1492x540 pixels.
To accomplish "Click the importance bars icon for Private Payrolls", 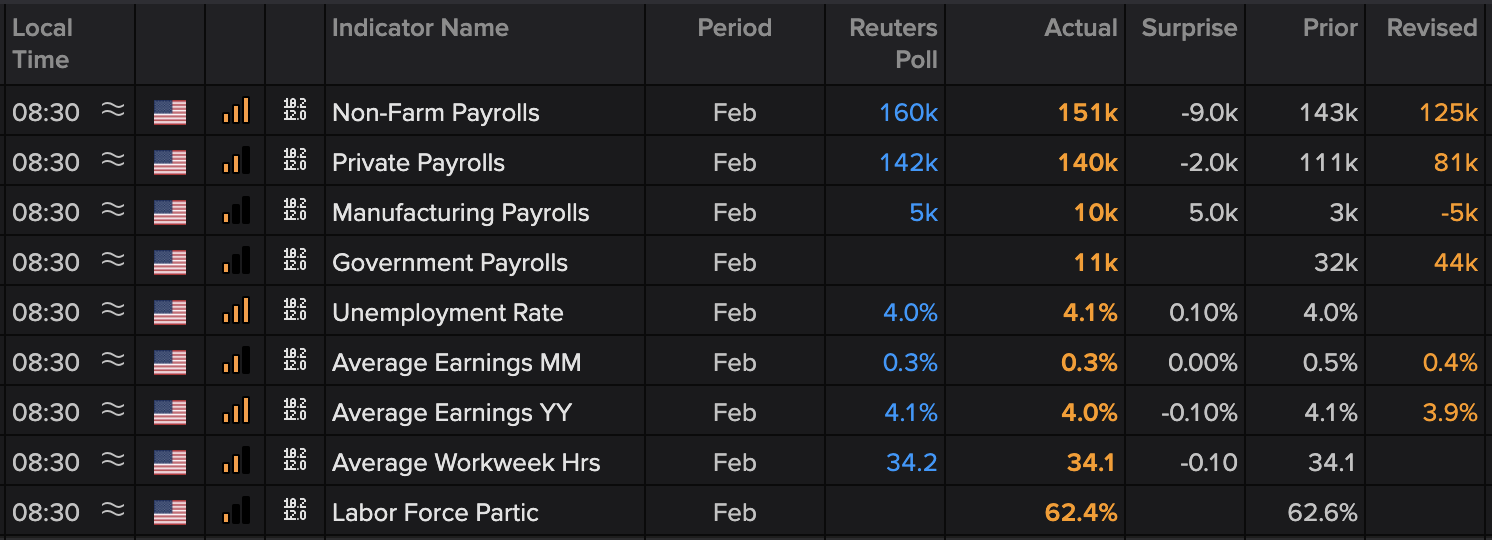I will pos(236,162).
